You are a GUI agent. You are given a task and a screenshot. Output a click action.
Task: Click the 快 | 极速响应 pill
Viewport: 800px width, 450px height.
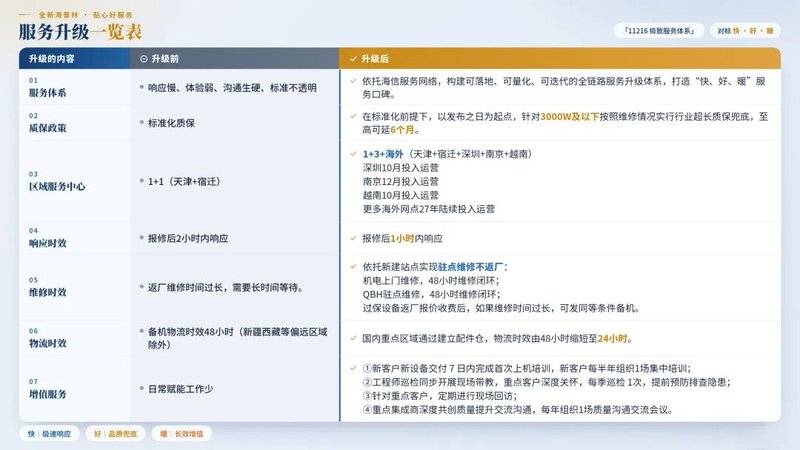[x=49, y=434]
